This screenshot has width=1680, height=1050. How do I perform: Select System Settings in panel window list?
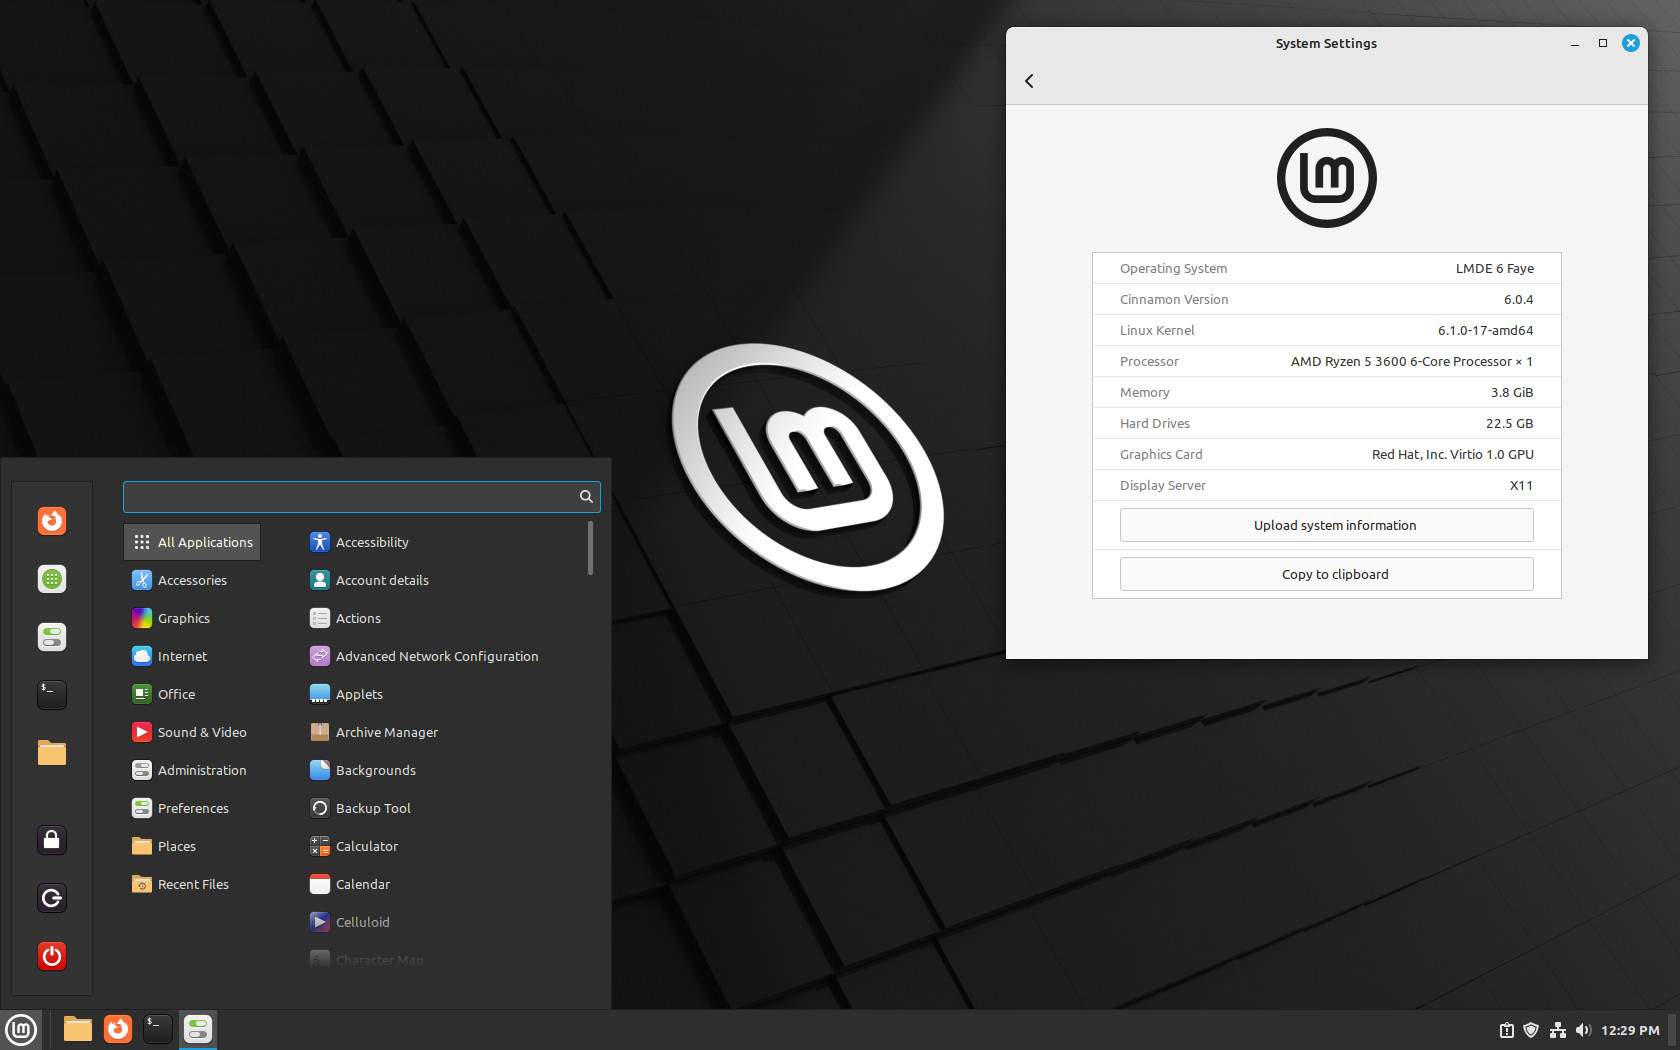point(198,1029)
